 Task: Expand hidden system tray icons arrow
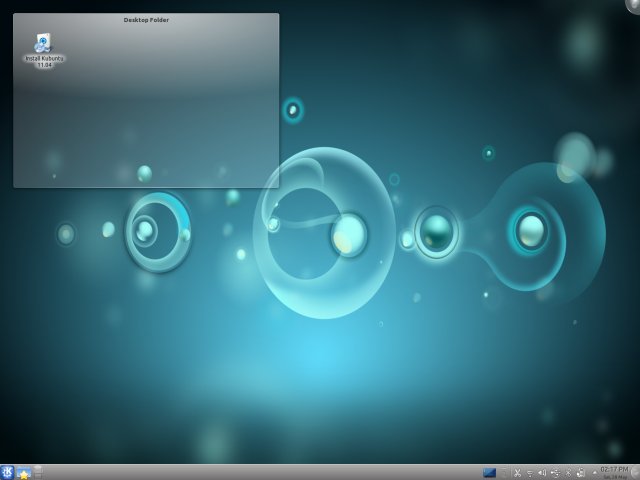tap(594, 473)
